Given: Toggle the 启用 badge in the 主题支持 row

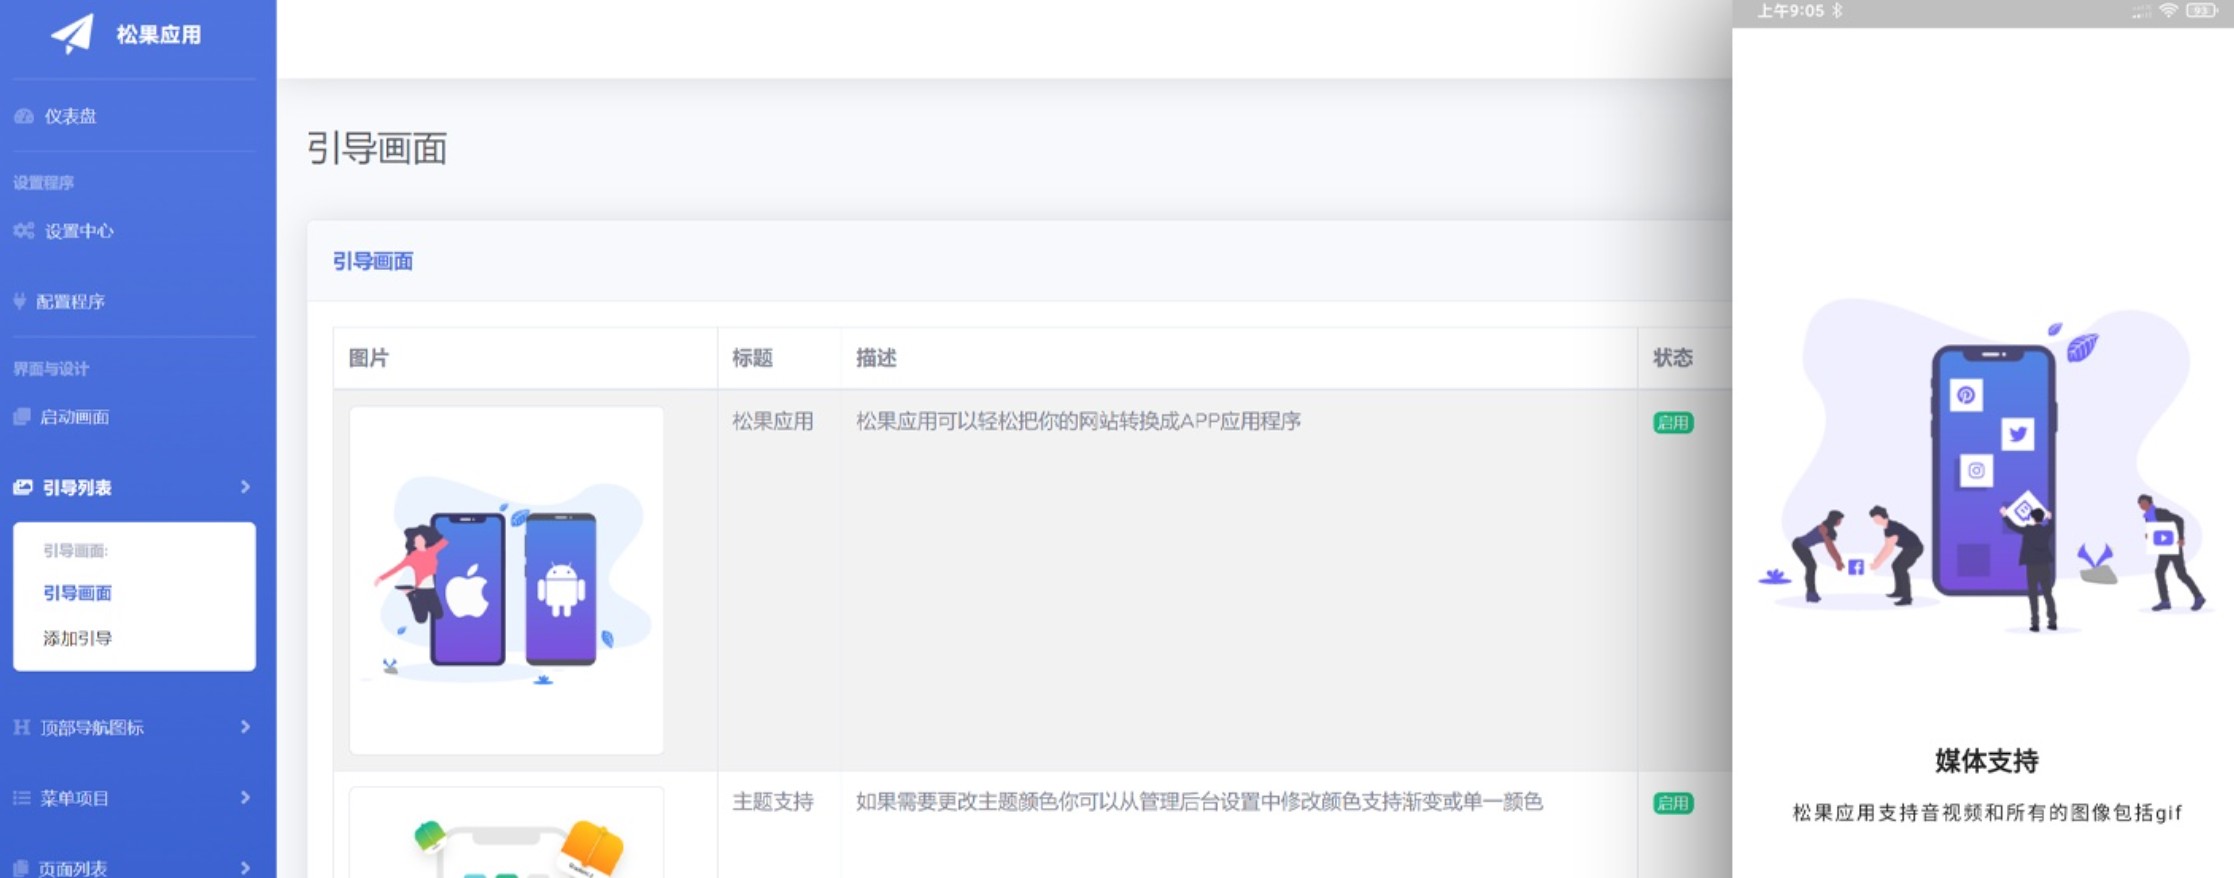Looking at the screenshot, I should (x=1673, y=803).
